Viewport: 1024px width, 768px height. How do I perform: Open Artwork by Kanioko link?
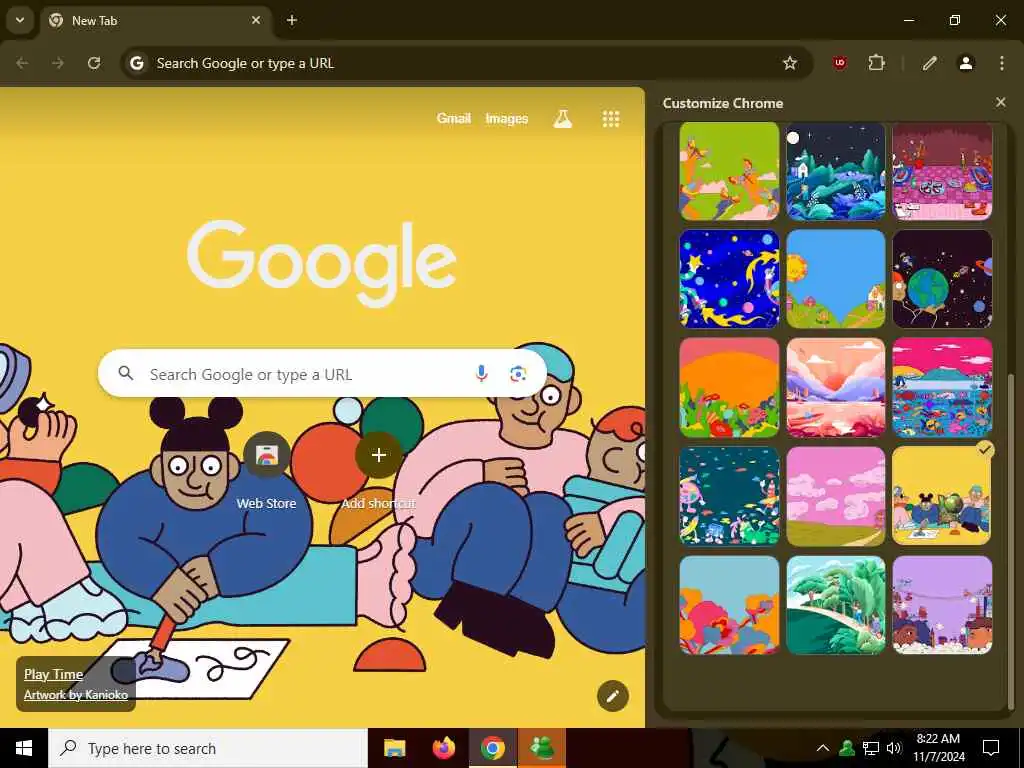point(76,695)
